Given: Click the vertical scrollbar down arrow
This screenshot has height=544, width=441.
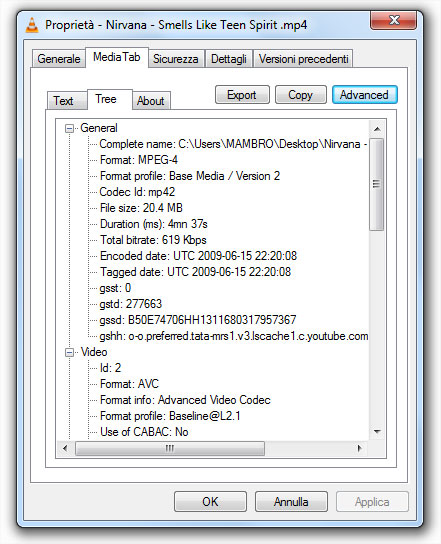Looking at the screenshot, I should click(x=377, y=432).
